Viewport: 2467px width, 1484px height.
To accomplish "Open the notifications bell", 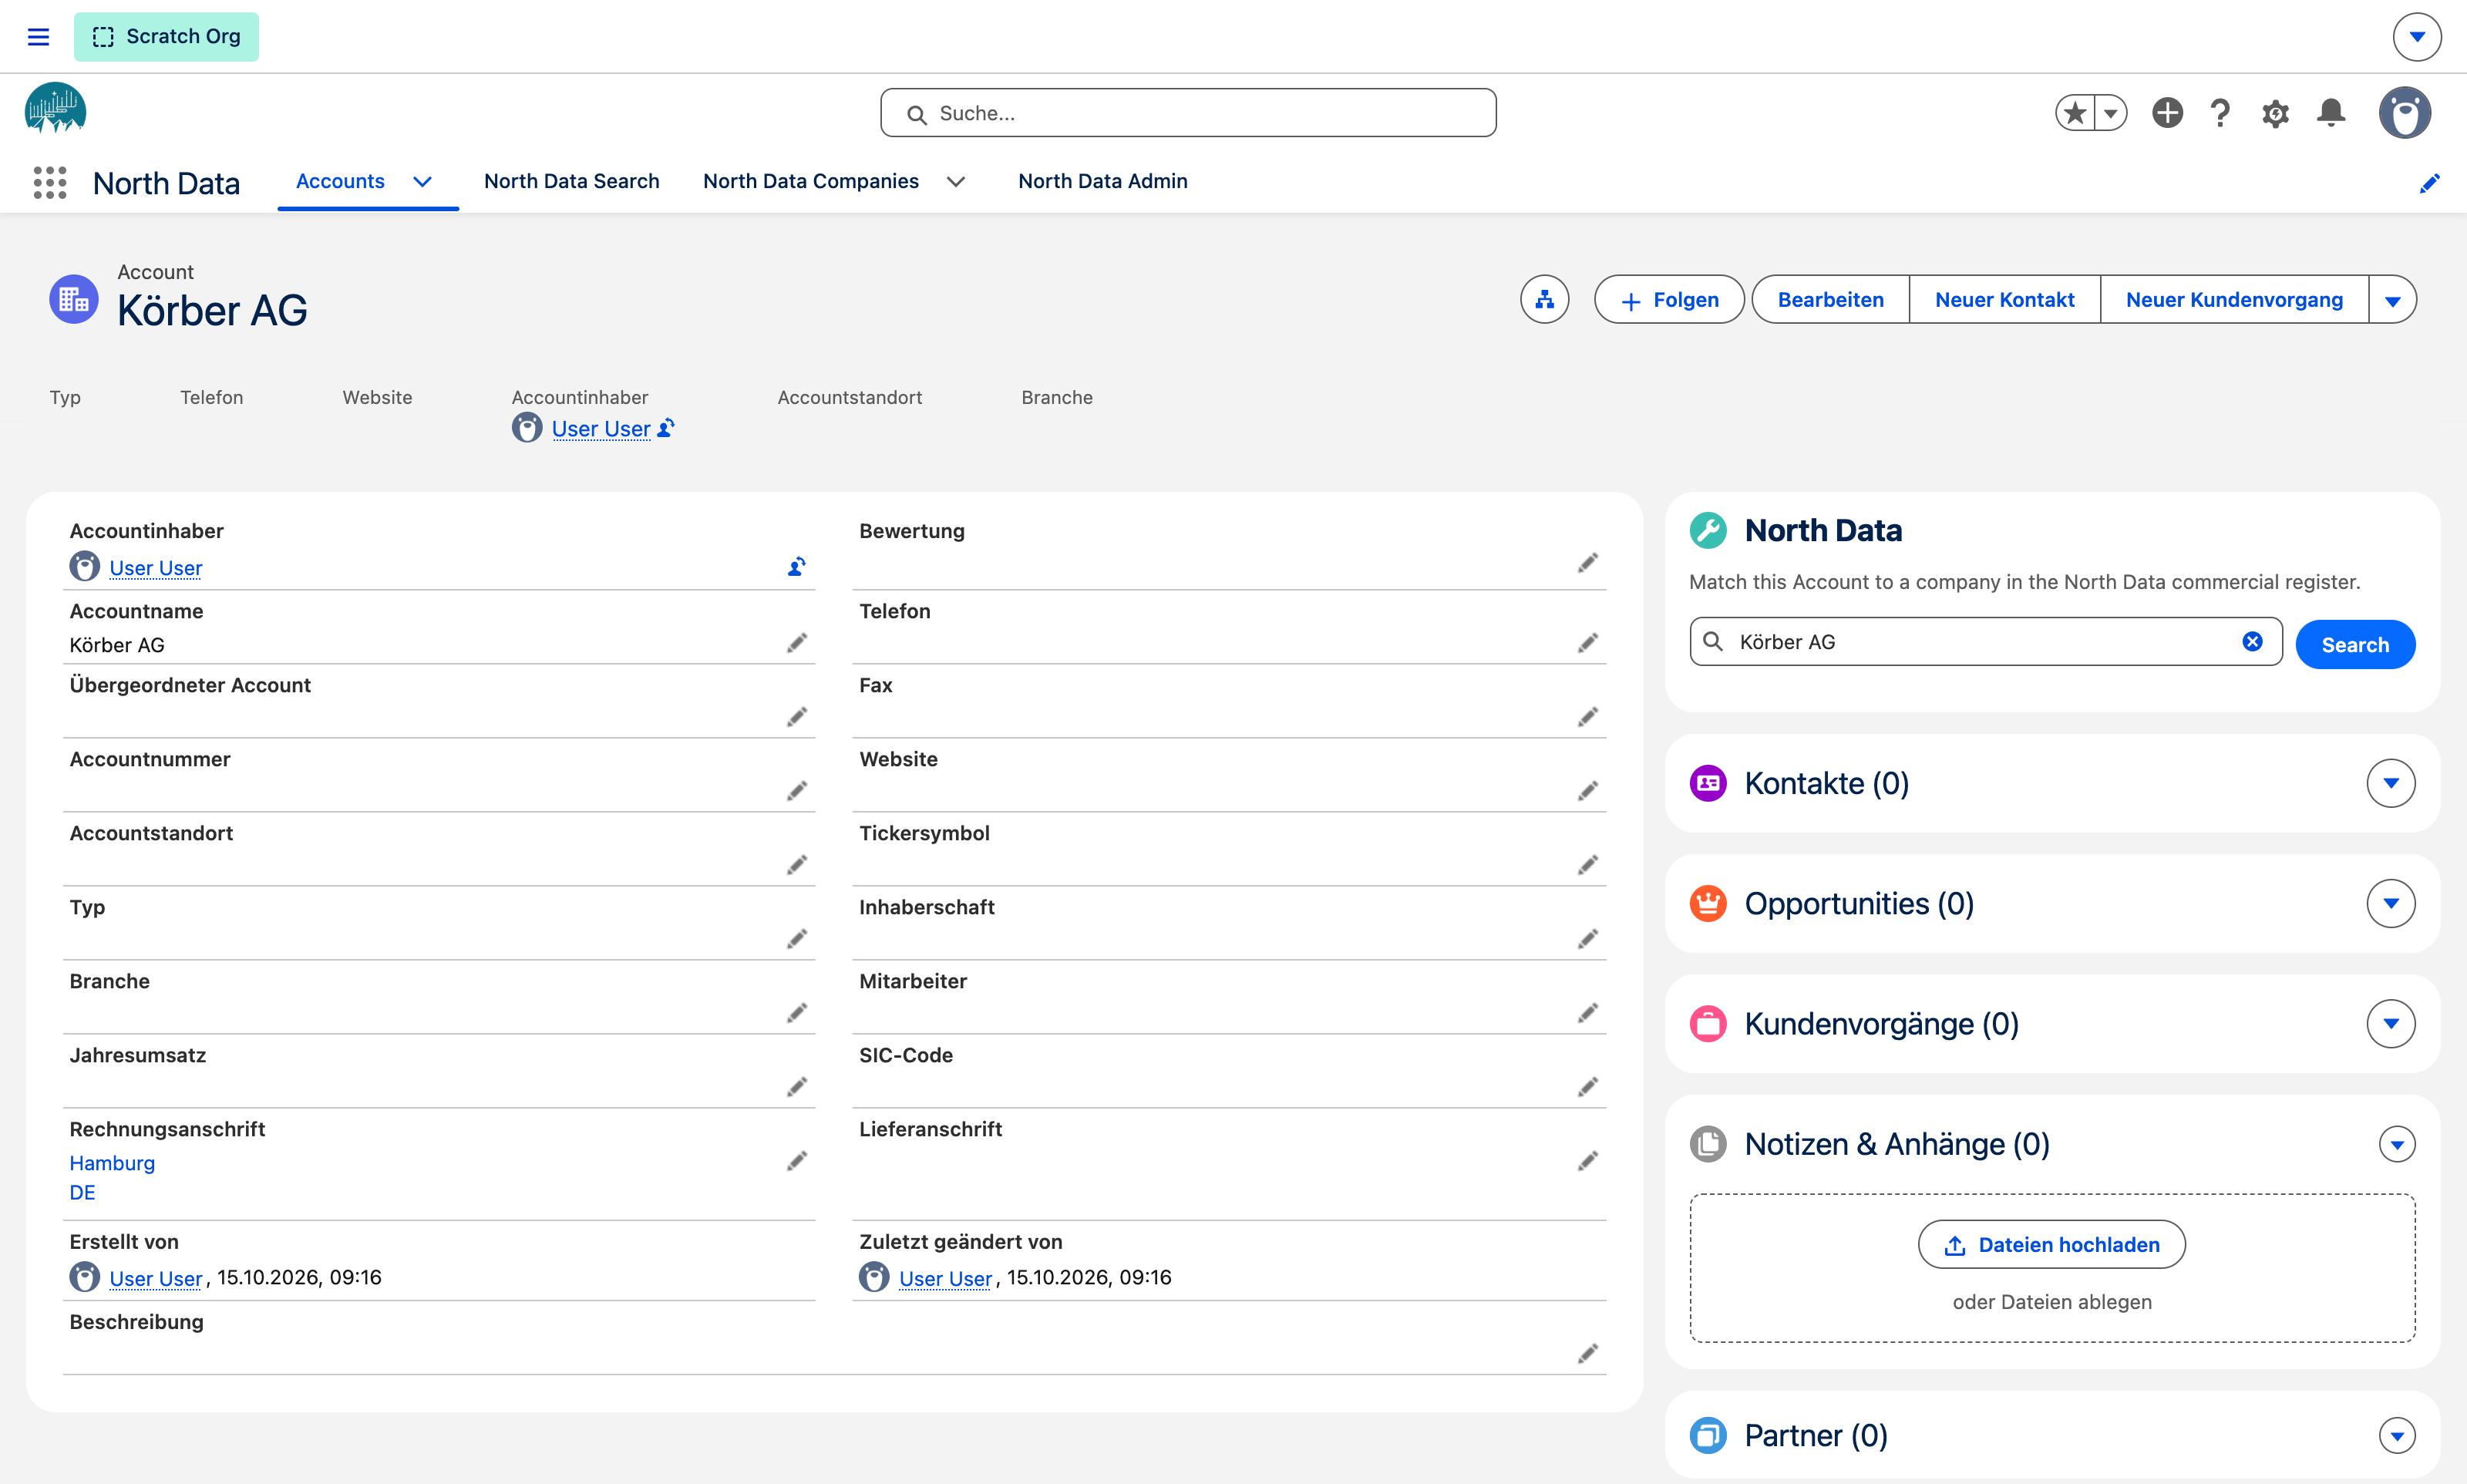I will point(2331,113).
